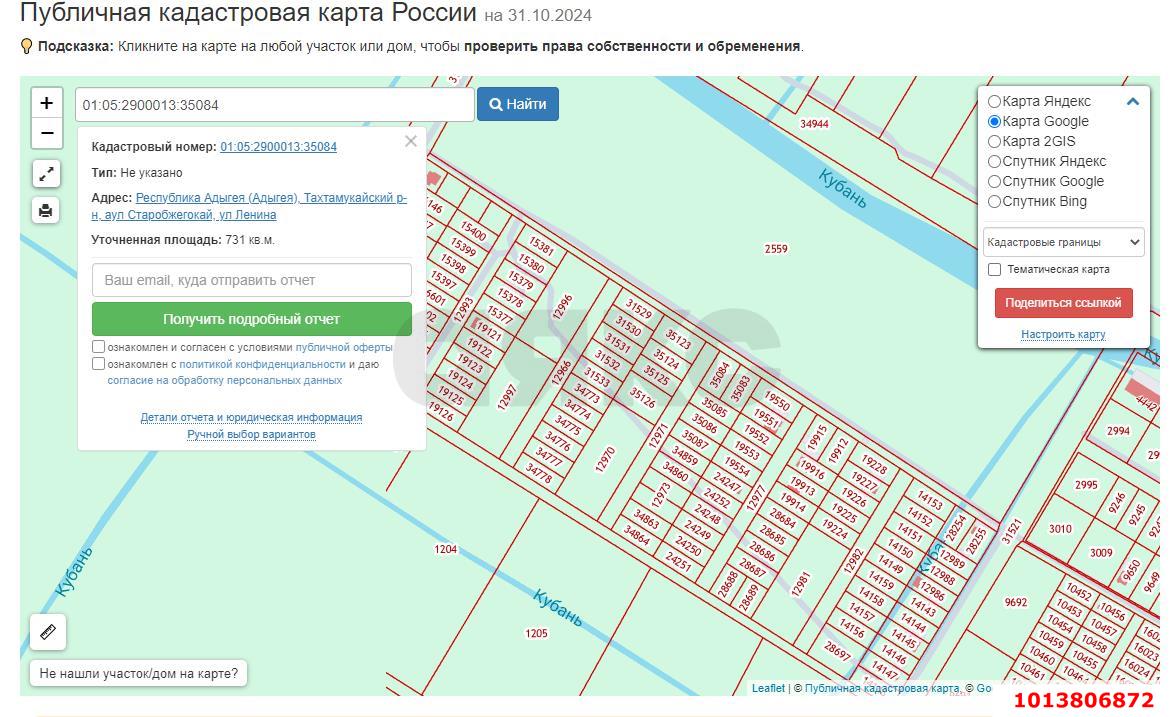
Task: Open fullscreen mode with the expand arrows icon
Action: pos(46,172)
